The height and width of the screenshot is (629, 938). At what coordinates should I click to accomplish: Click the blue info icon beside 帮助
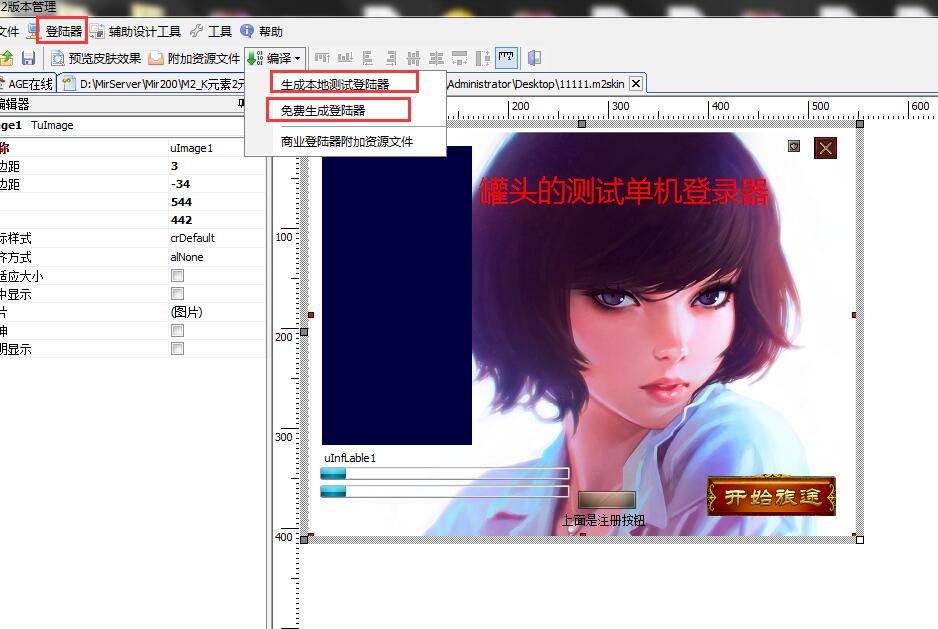[247, 31]
